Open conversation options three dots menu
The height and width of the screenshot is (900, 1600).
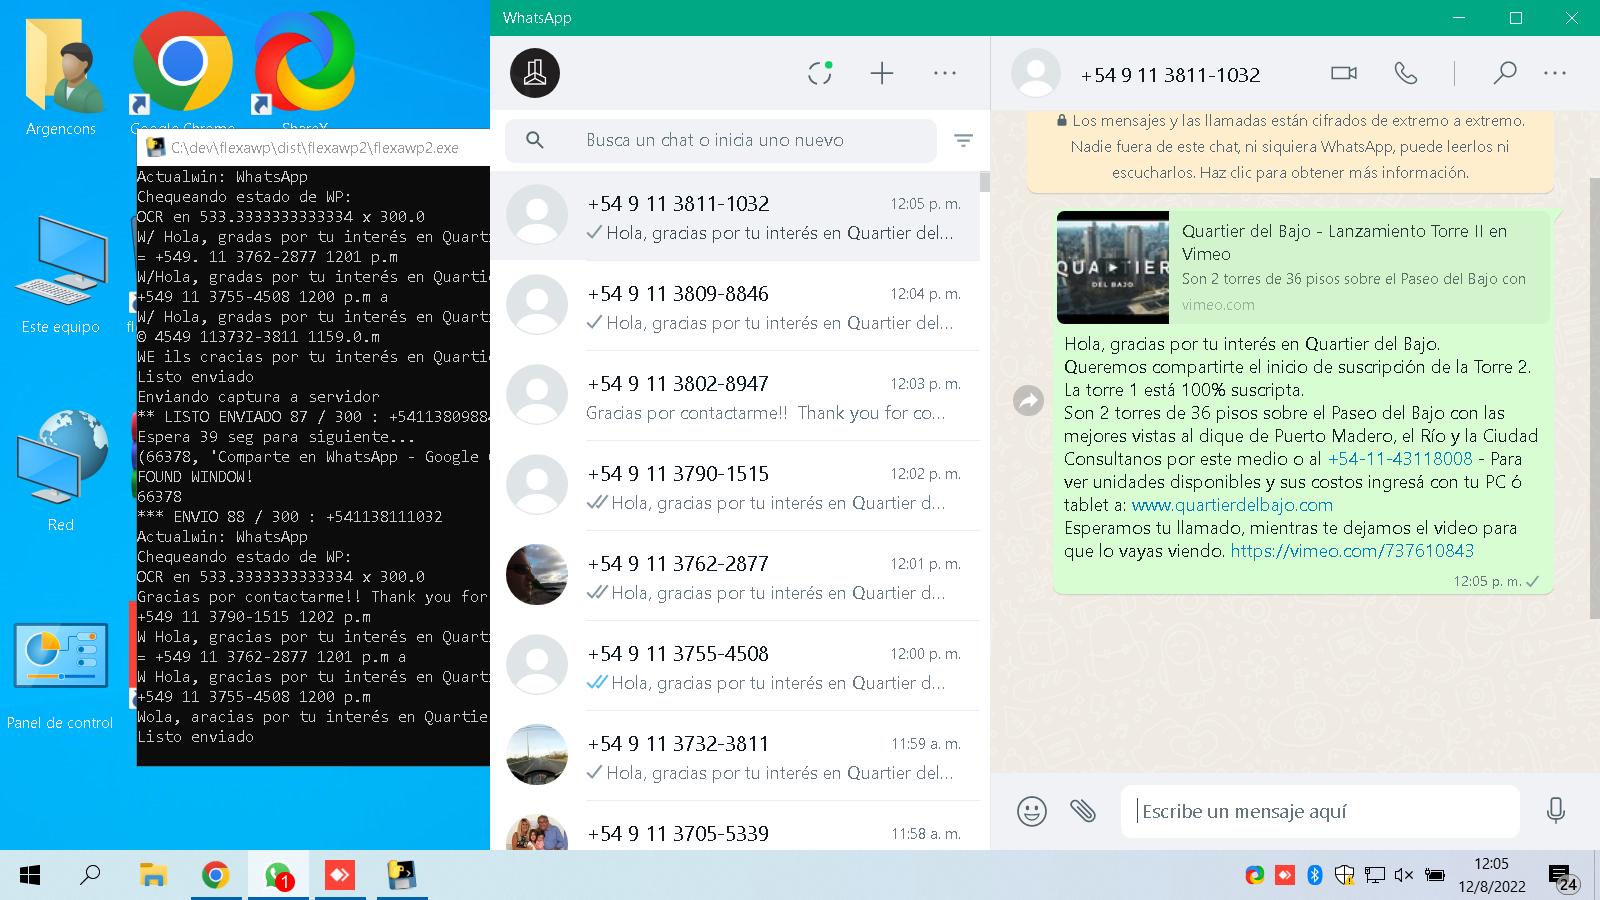1555,73
